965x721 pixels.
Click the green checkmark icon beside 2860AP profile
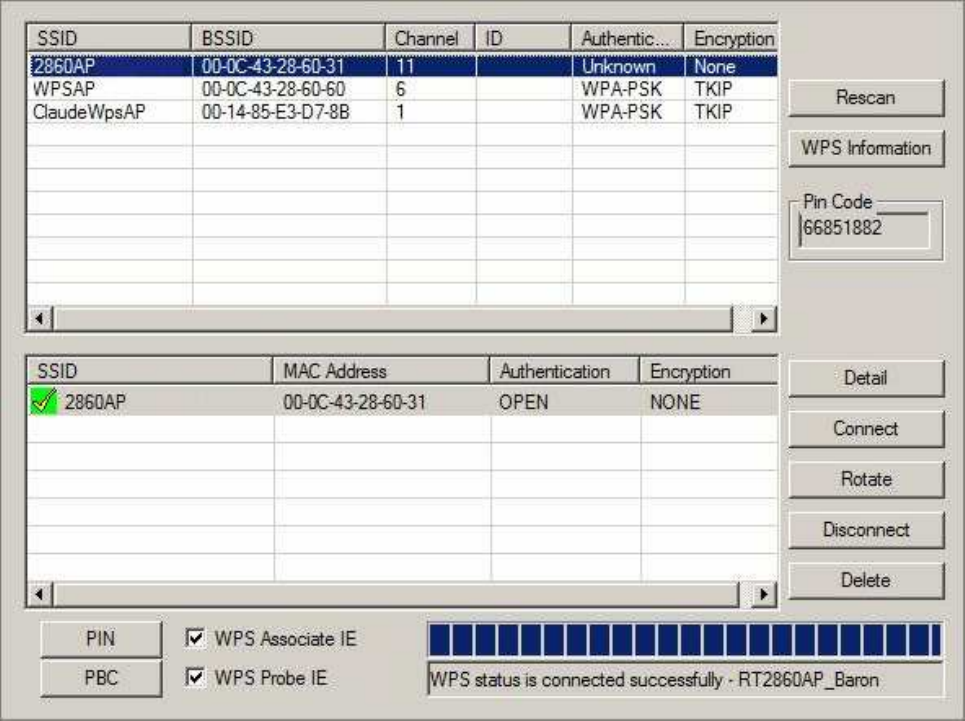pos(44,401)
